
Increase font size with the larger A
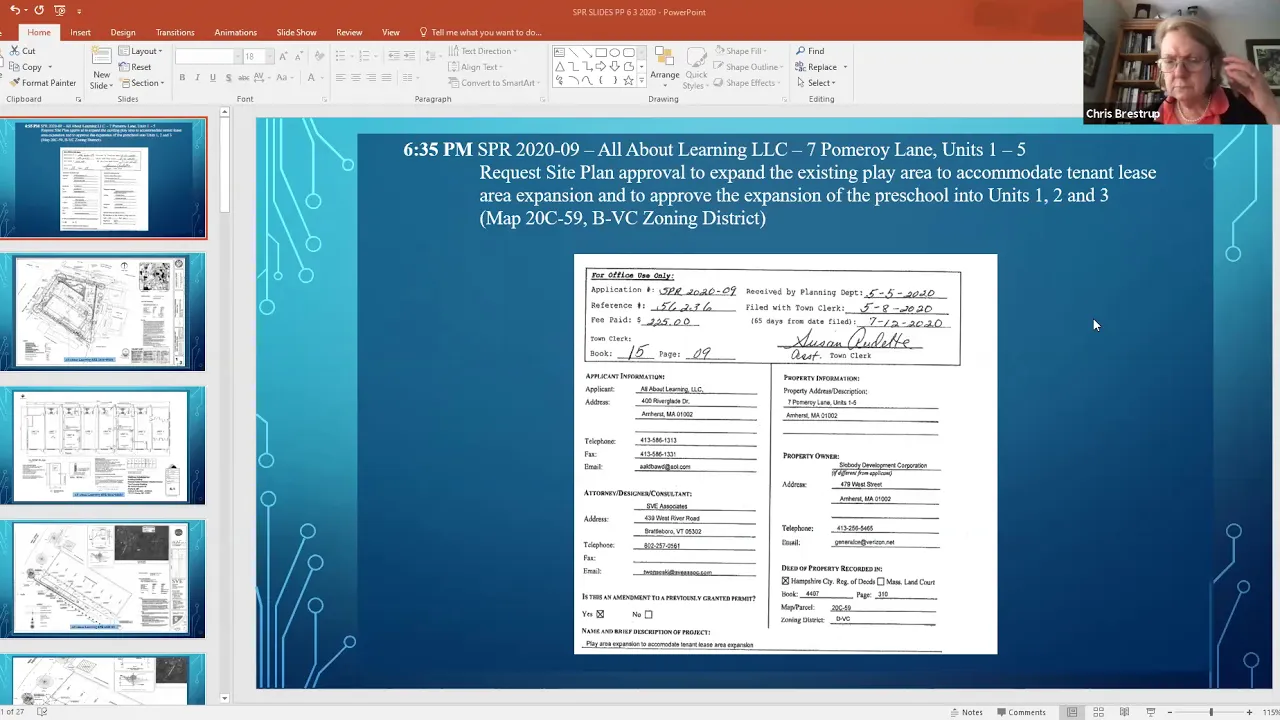[x=283, y=56]
